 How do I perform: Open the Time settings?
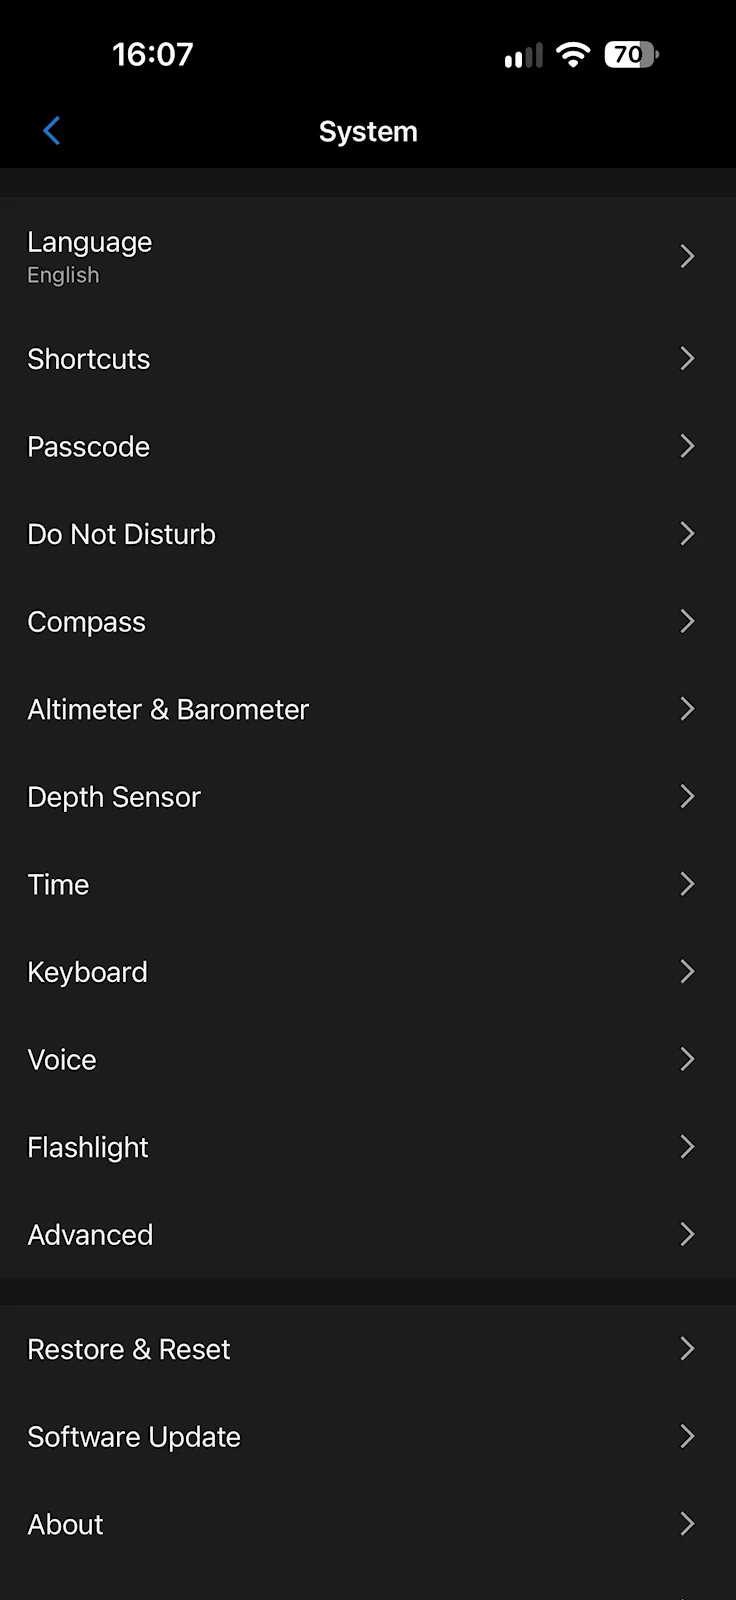pyautogui.click(x=368, y=884)
